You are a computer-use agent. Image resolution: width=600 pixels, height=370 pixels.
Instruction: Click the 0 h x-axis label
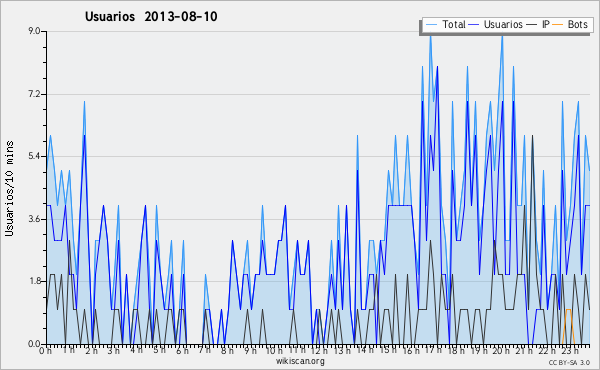tap(45, 350)
